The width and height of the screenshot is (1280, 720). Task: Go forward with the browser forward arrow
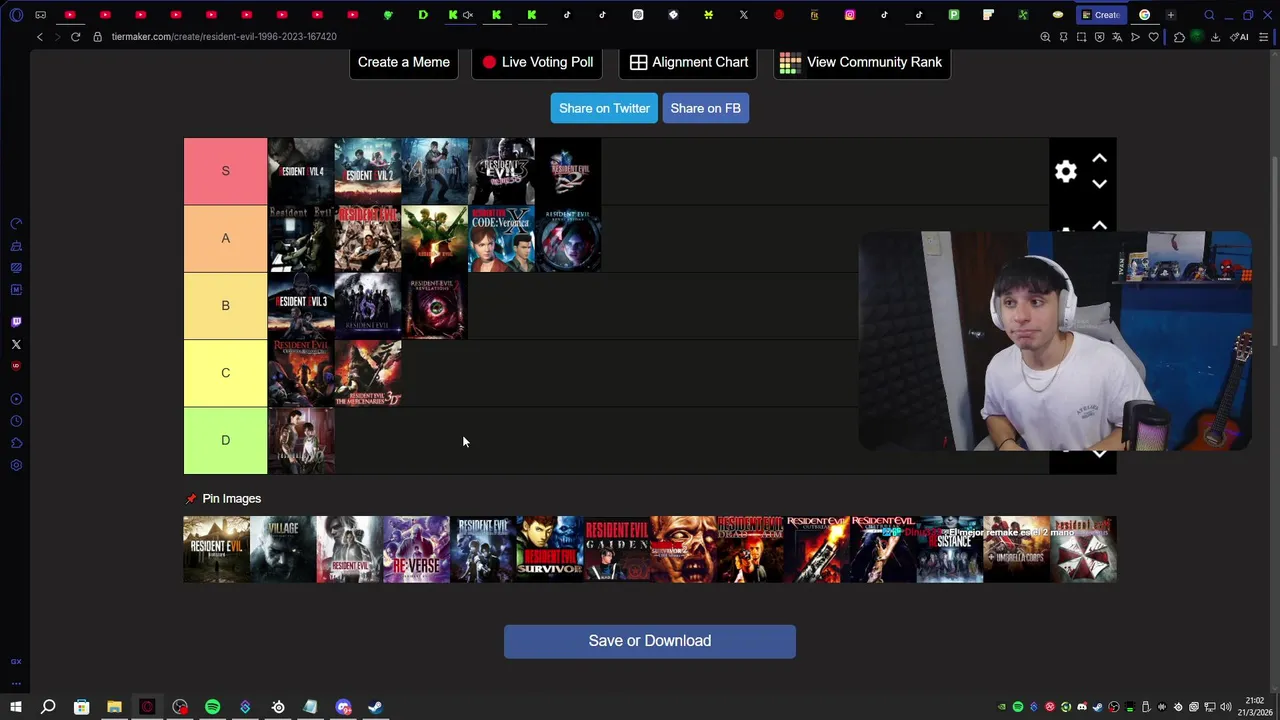(x=57, y=37)
